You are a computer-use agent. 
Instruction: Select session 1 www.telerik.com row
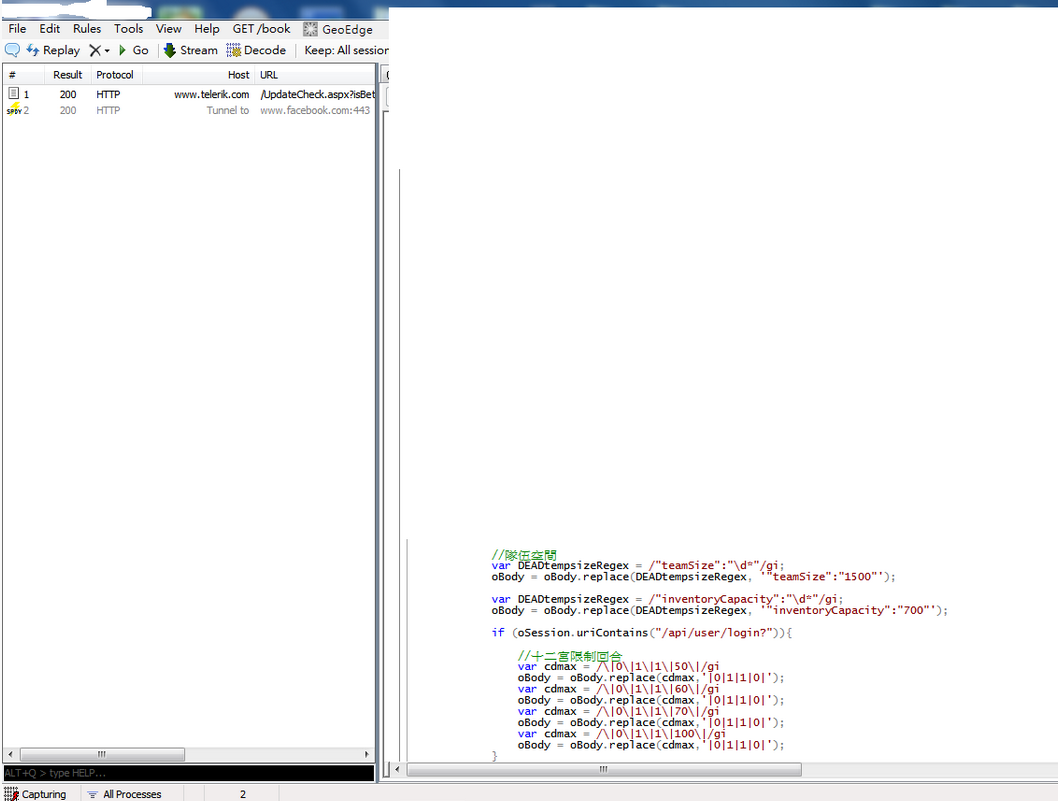coord(190,94)
